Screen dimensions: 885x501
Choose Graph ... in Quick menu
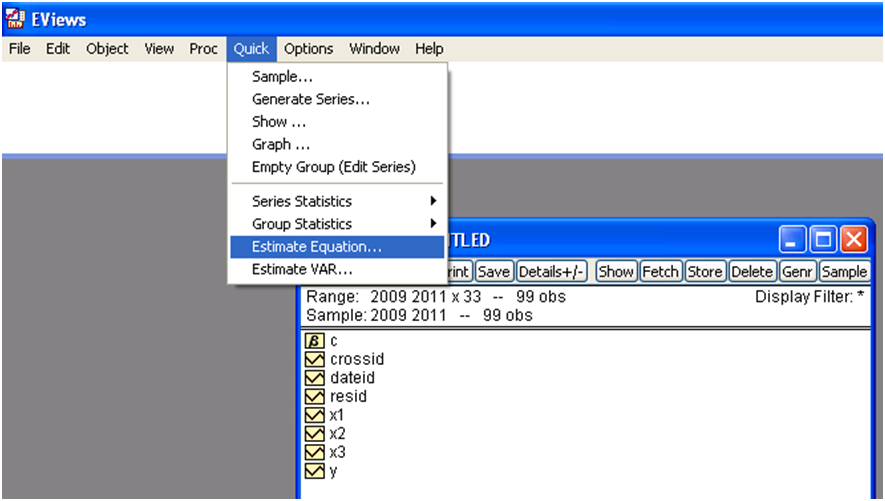coord(338,144)
